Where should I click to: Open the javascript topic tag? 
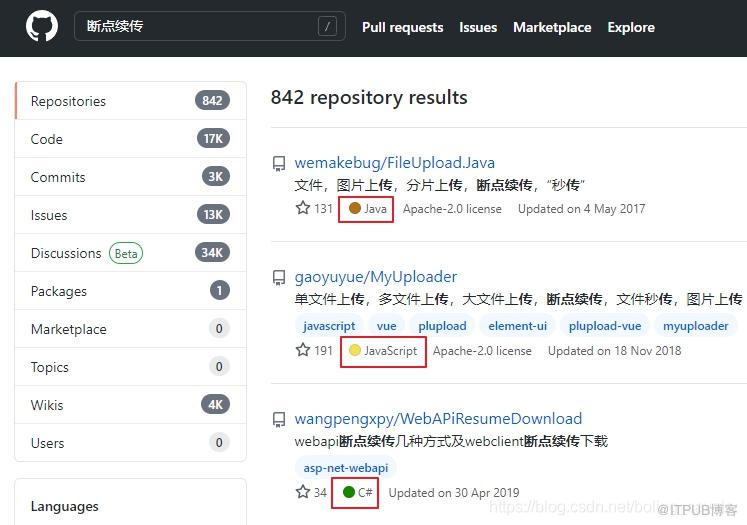coord(329,326)
